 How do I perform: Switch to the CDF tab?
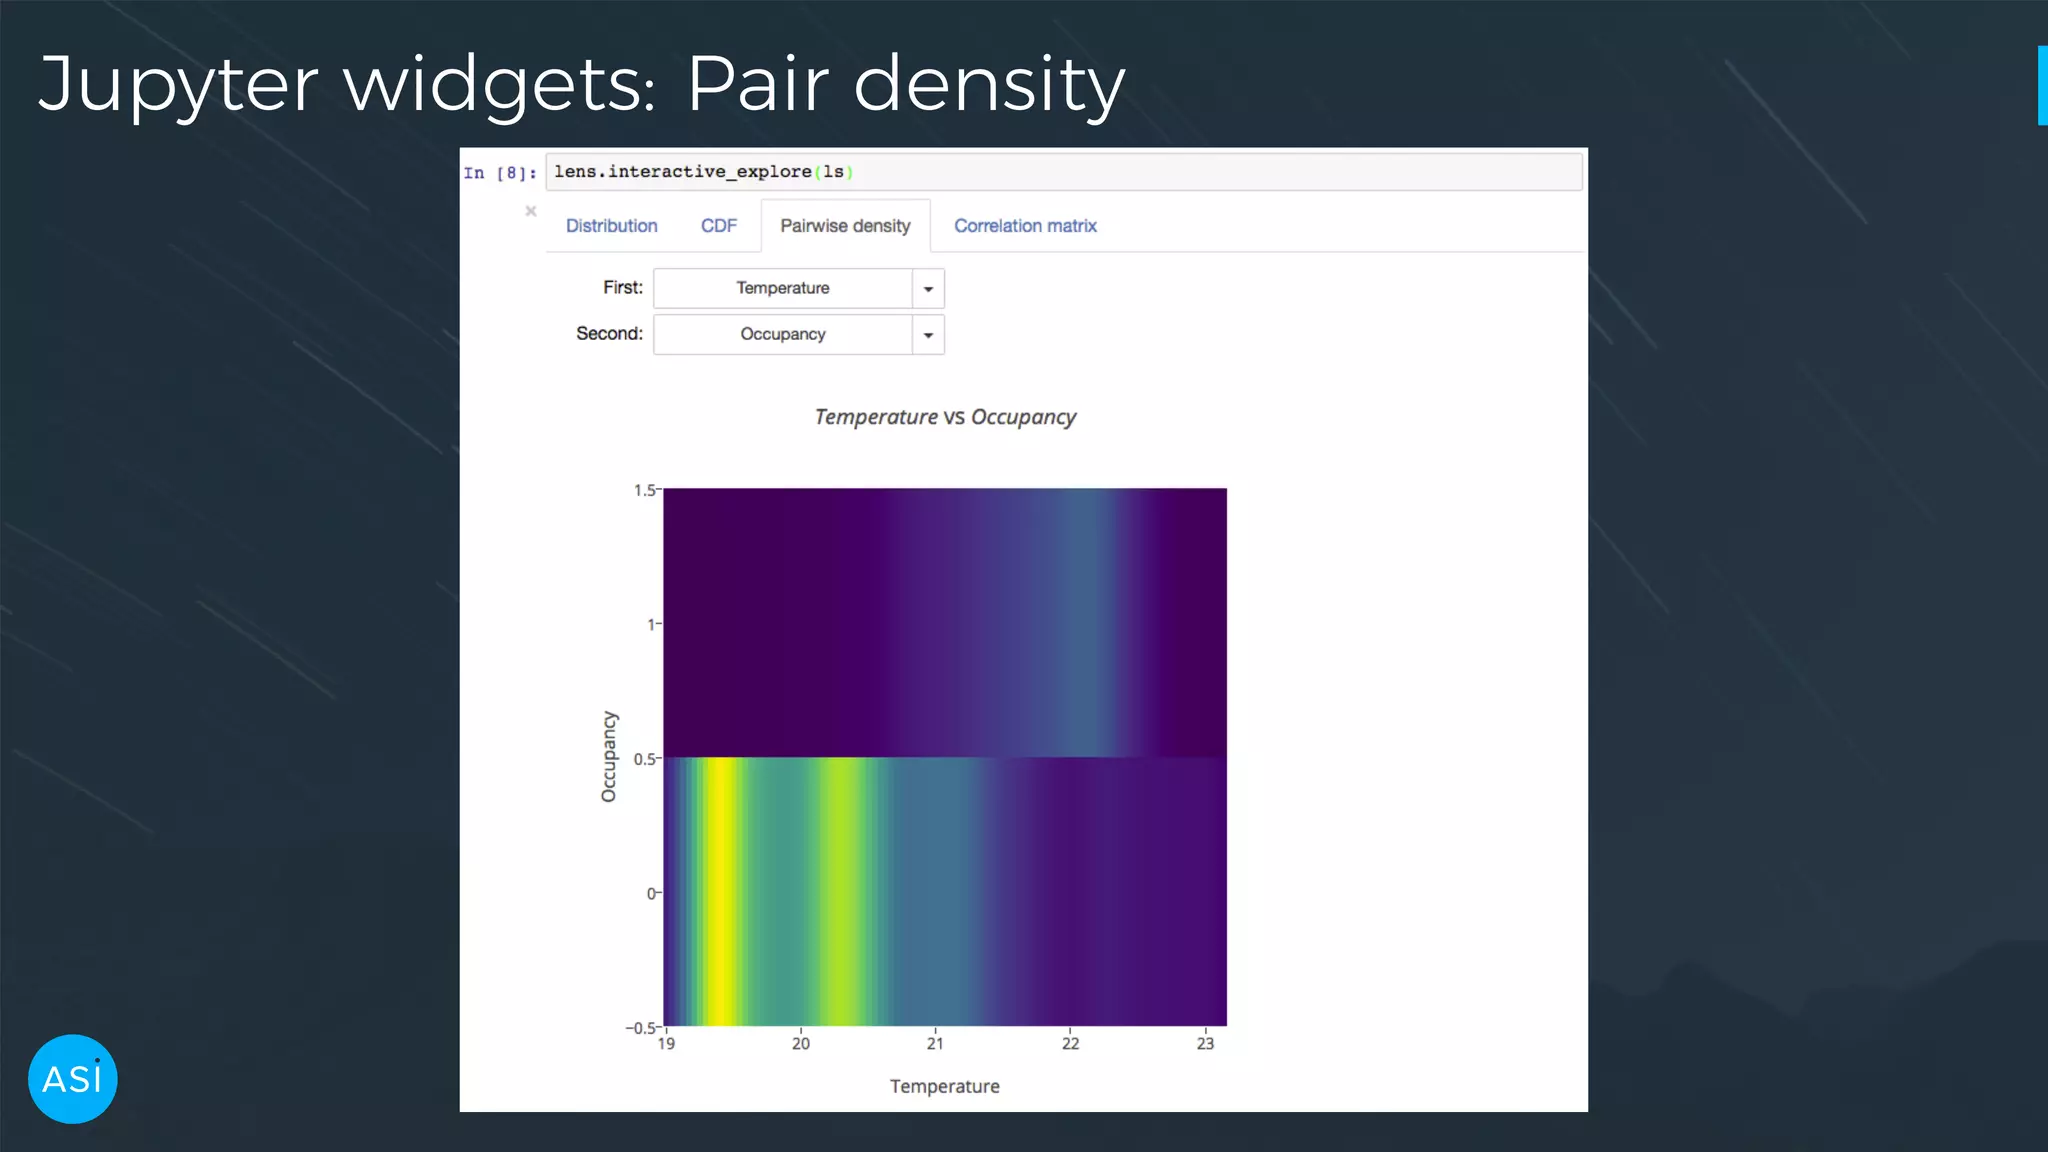718,226
